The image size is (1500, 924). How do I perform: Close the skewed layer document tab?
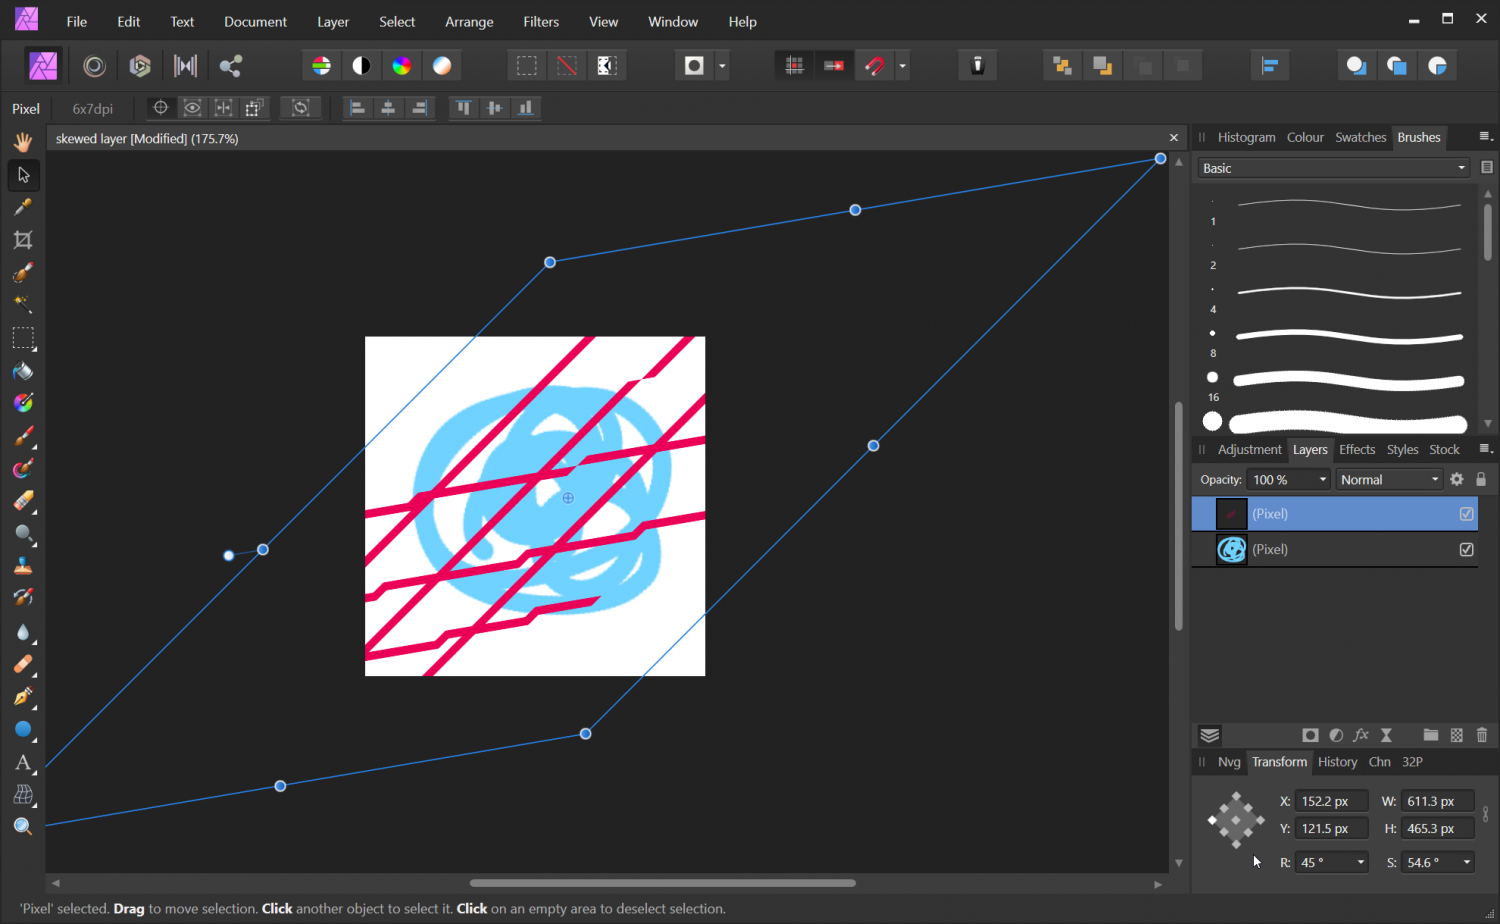1174,138
